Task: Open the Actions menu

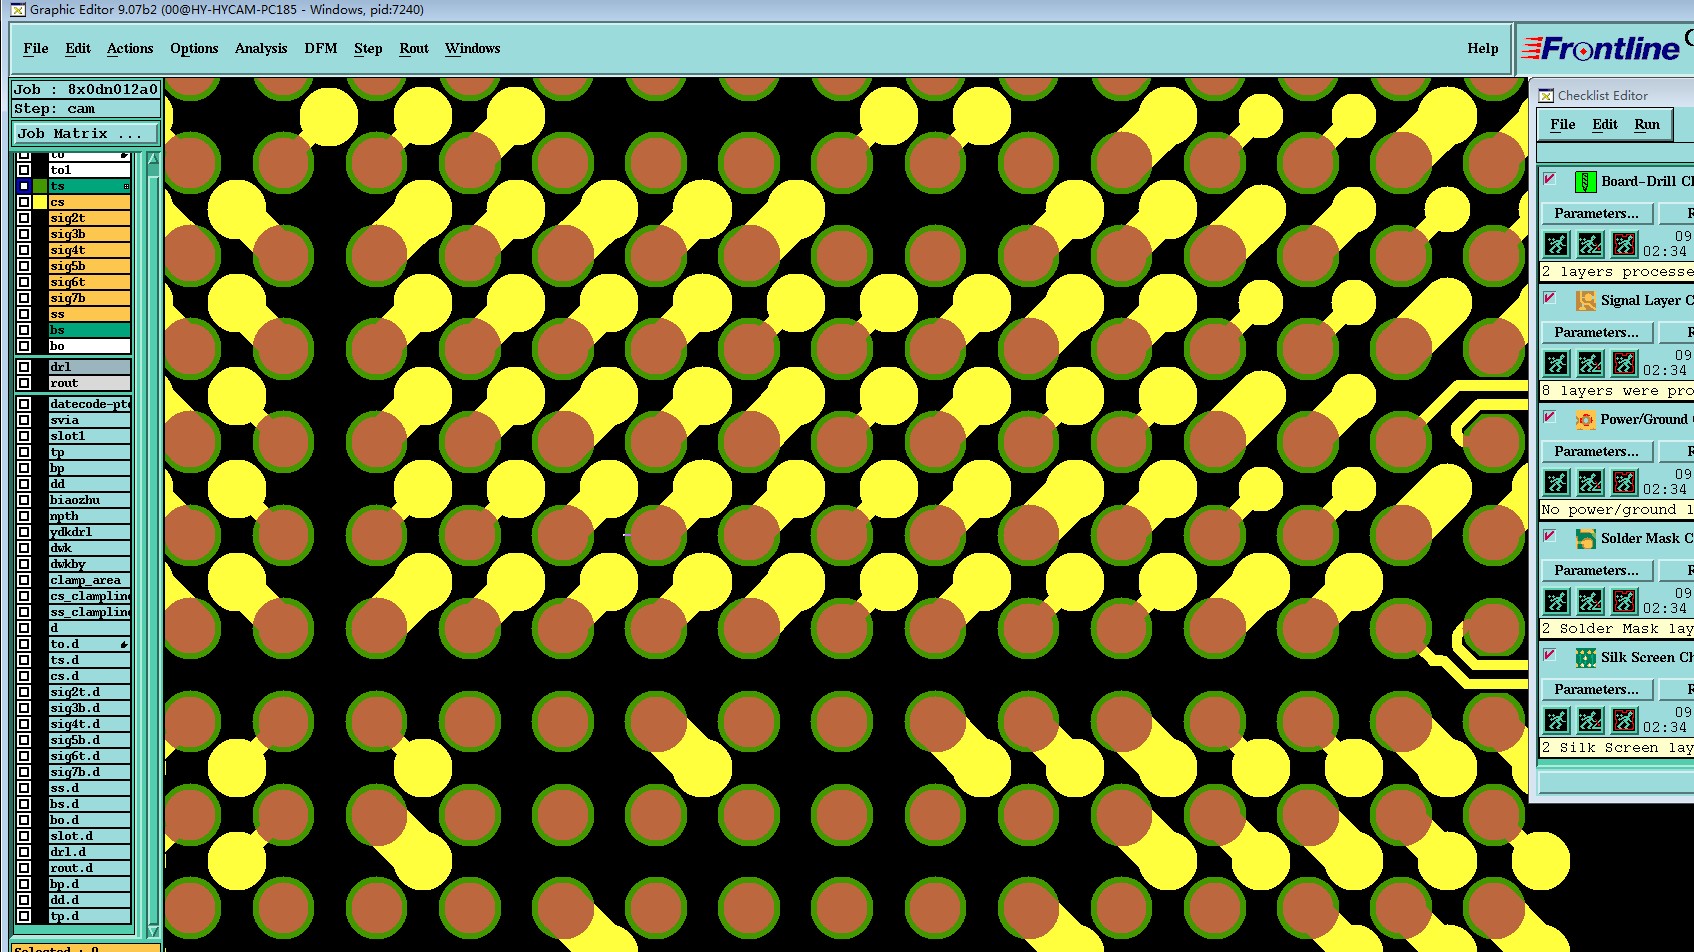Action: pyautogui.click(x=130, y=48)
